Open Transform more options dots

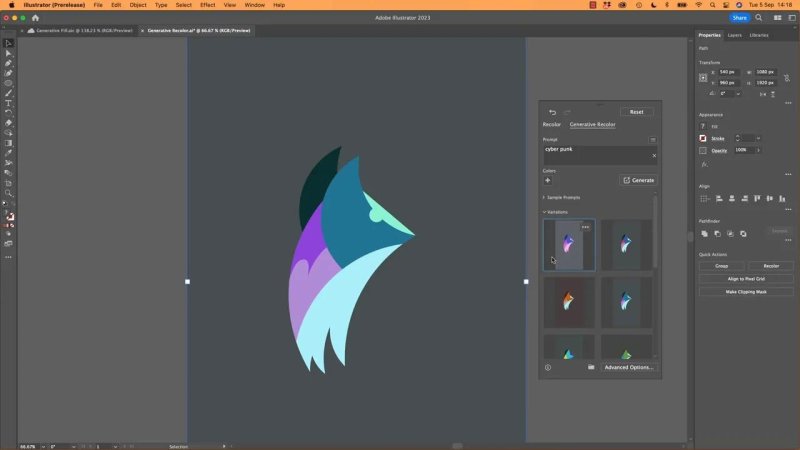(788, 103)
